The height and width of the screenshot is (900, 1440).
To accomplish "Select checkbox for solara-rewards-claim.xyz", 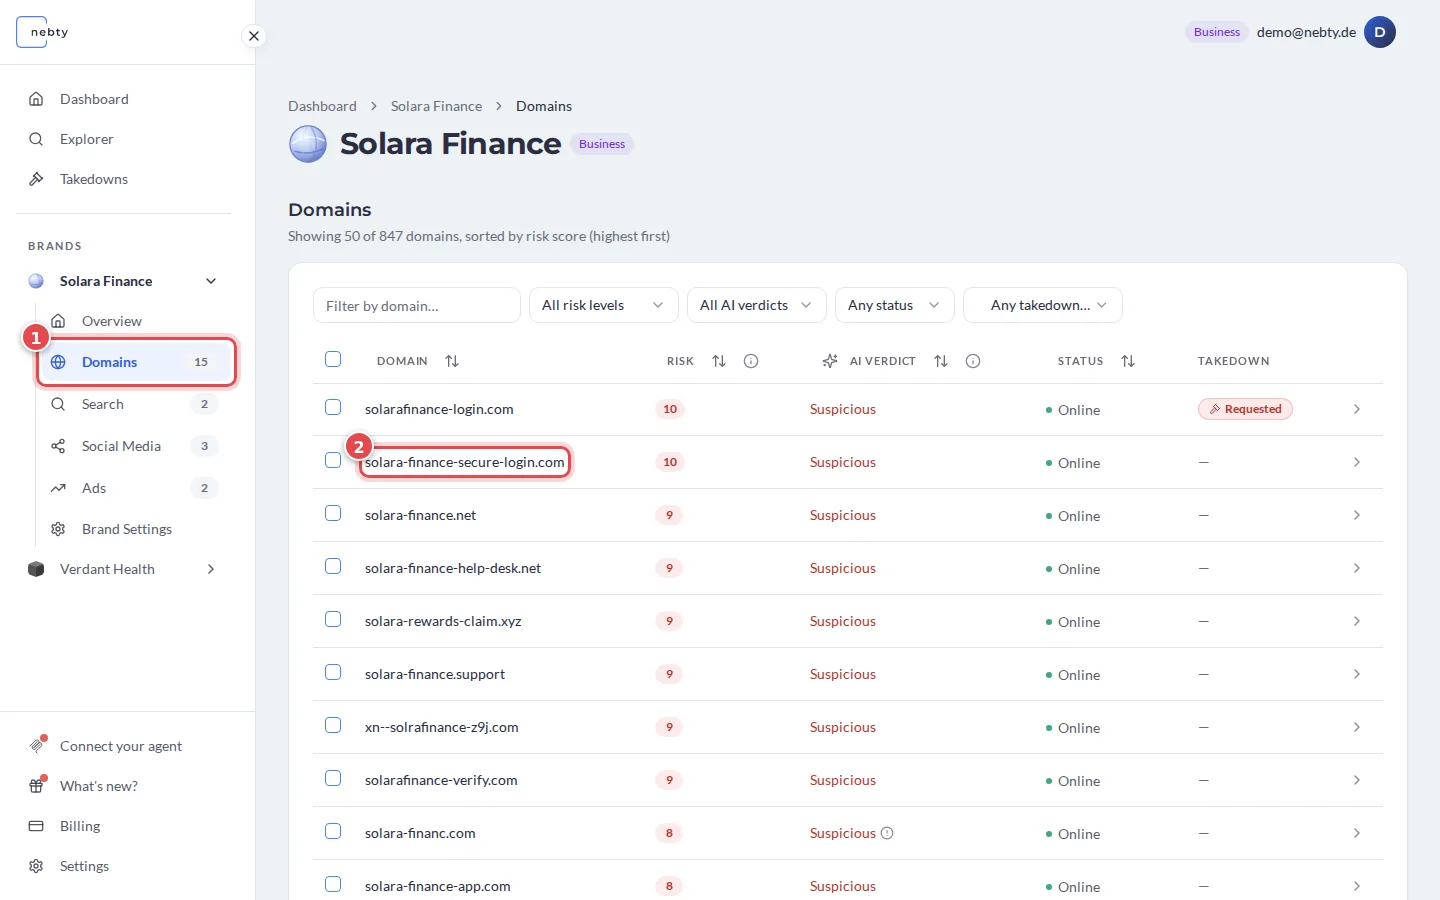I will point(333,619).
